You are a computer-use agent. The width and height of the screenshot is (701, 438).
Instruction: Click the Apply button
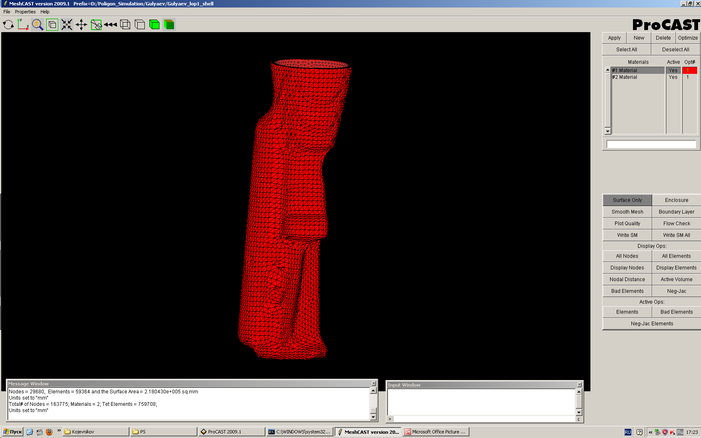click(x=614, y=38)
